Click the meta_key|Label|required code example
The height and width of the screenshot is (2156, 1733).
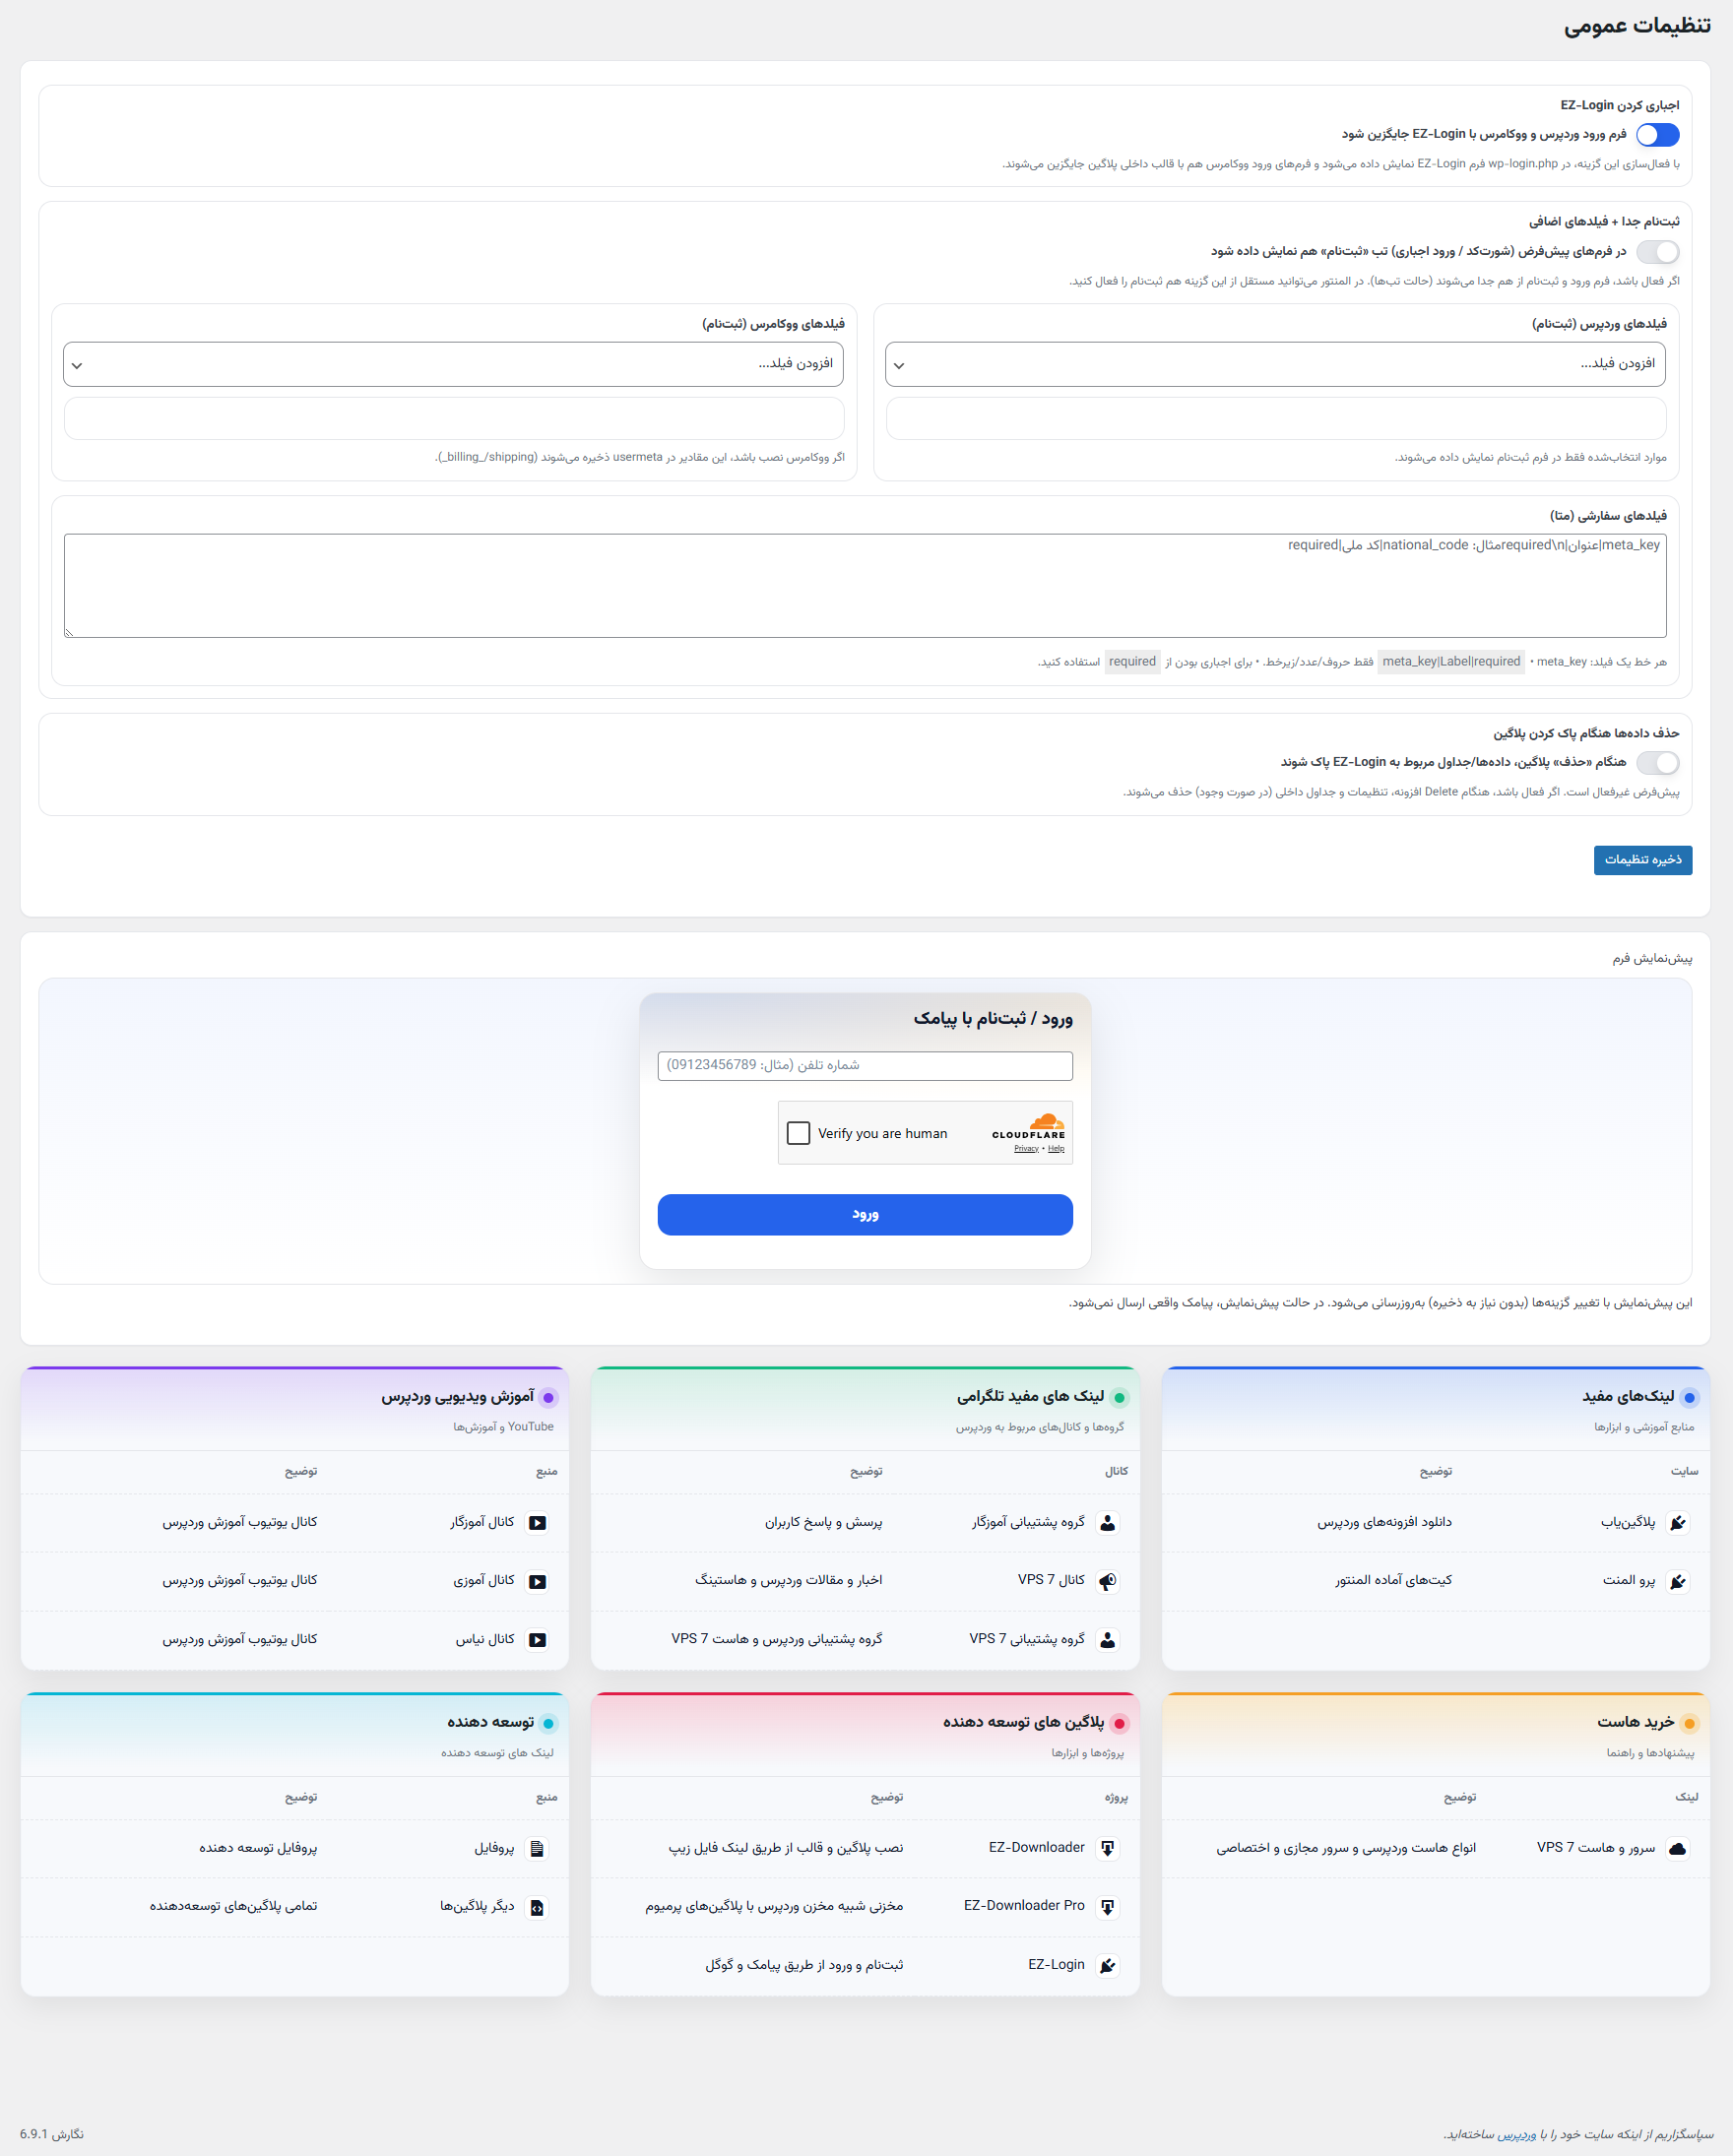point(1451,662)
